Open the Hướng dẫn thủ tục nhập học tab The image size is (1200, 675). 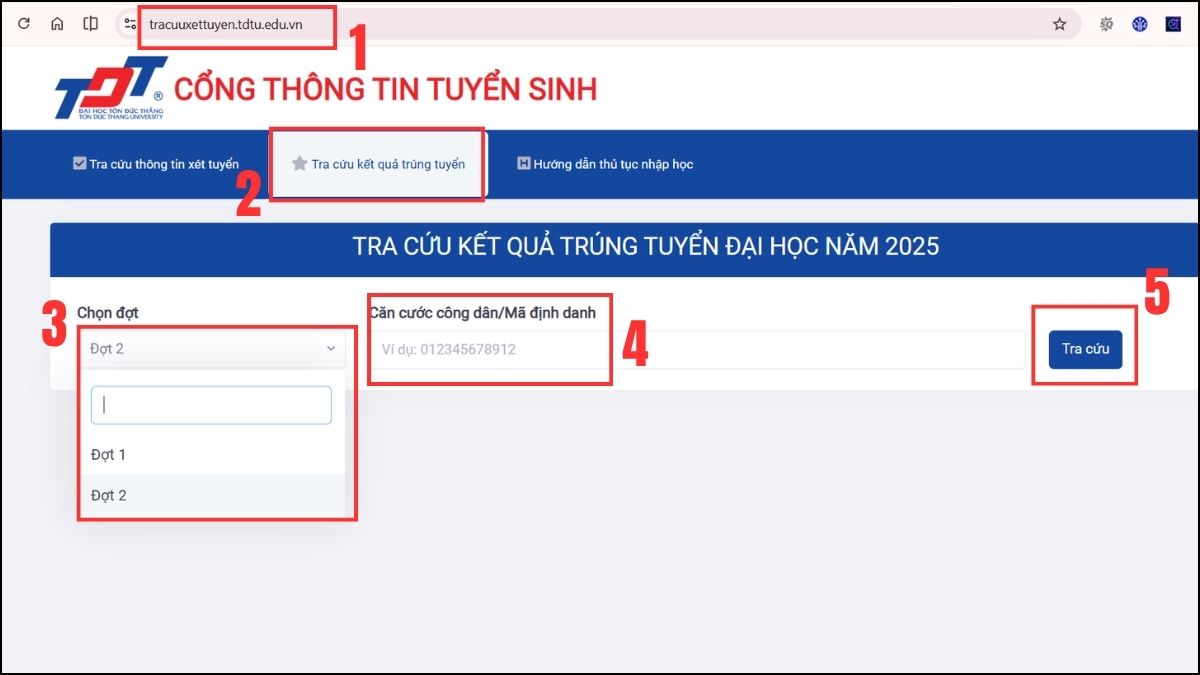coord(605,164)
